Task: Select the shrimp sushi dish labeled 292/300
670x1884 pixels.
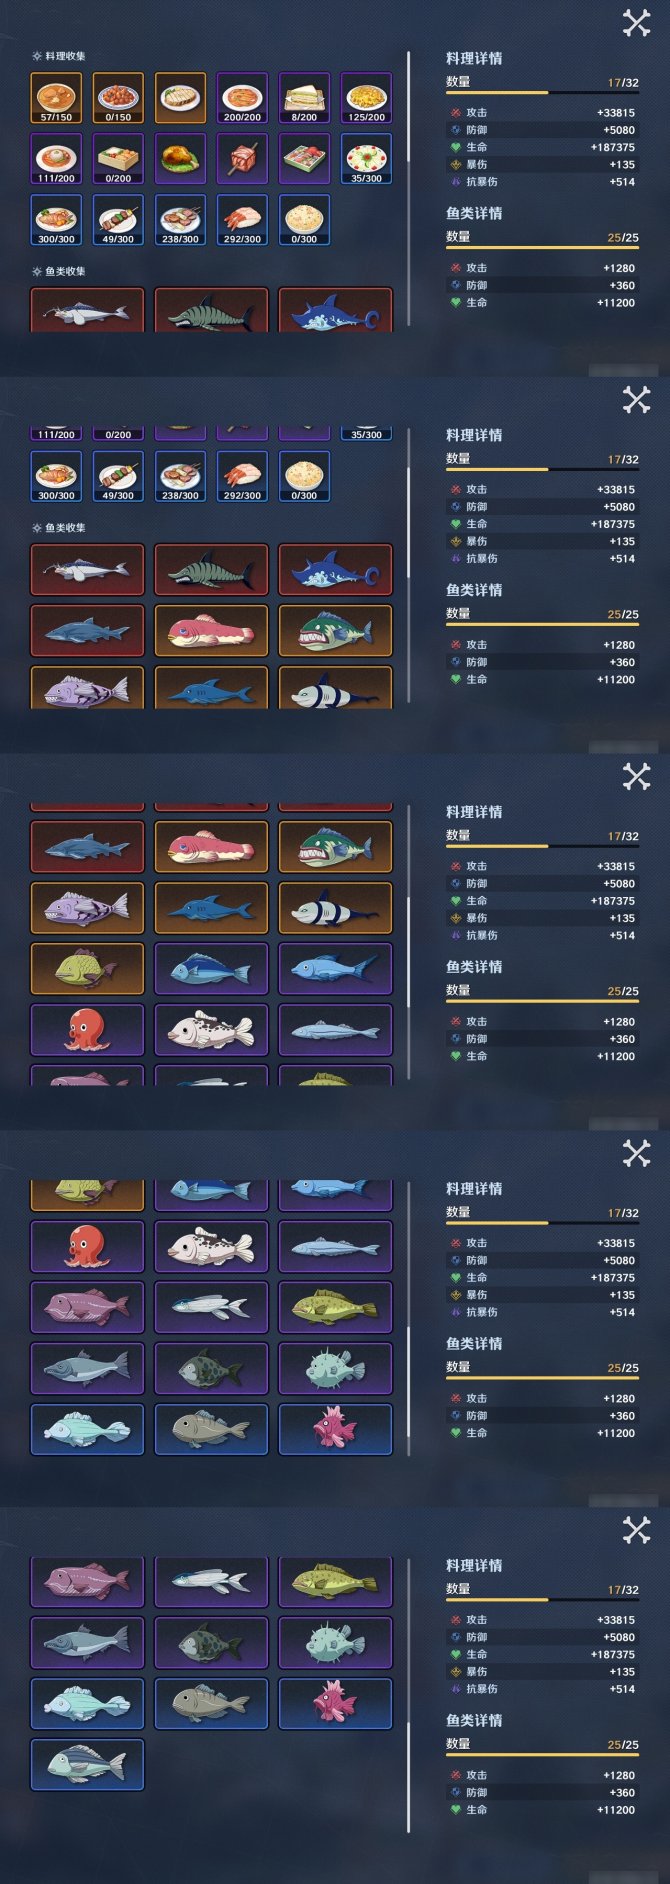Action: 242,220
